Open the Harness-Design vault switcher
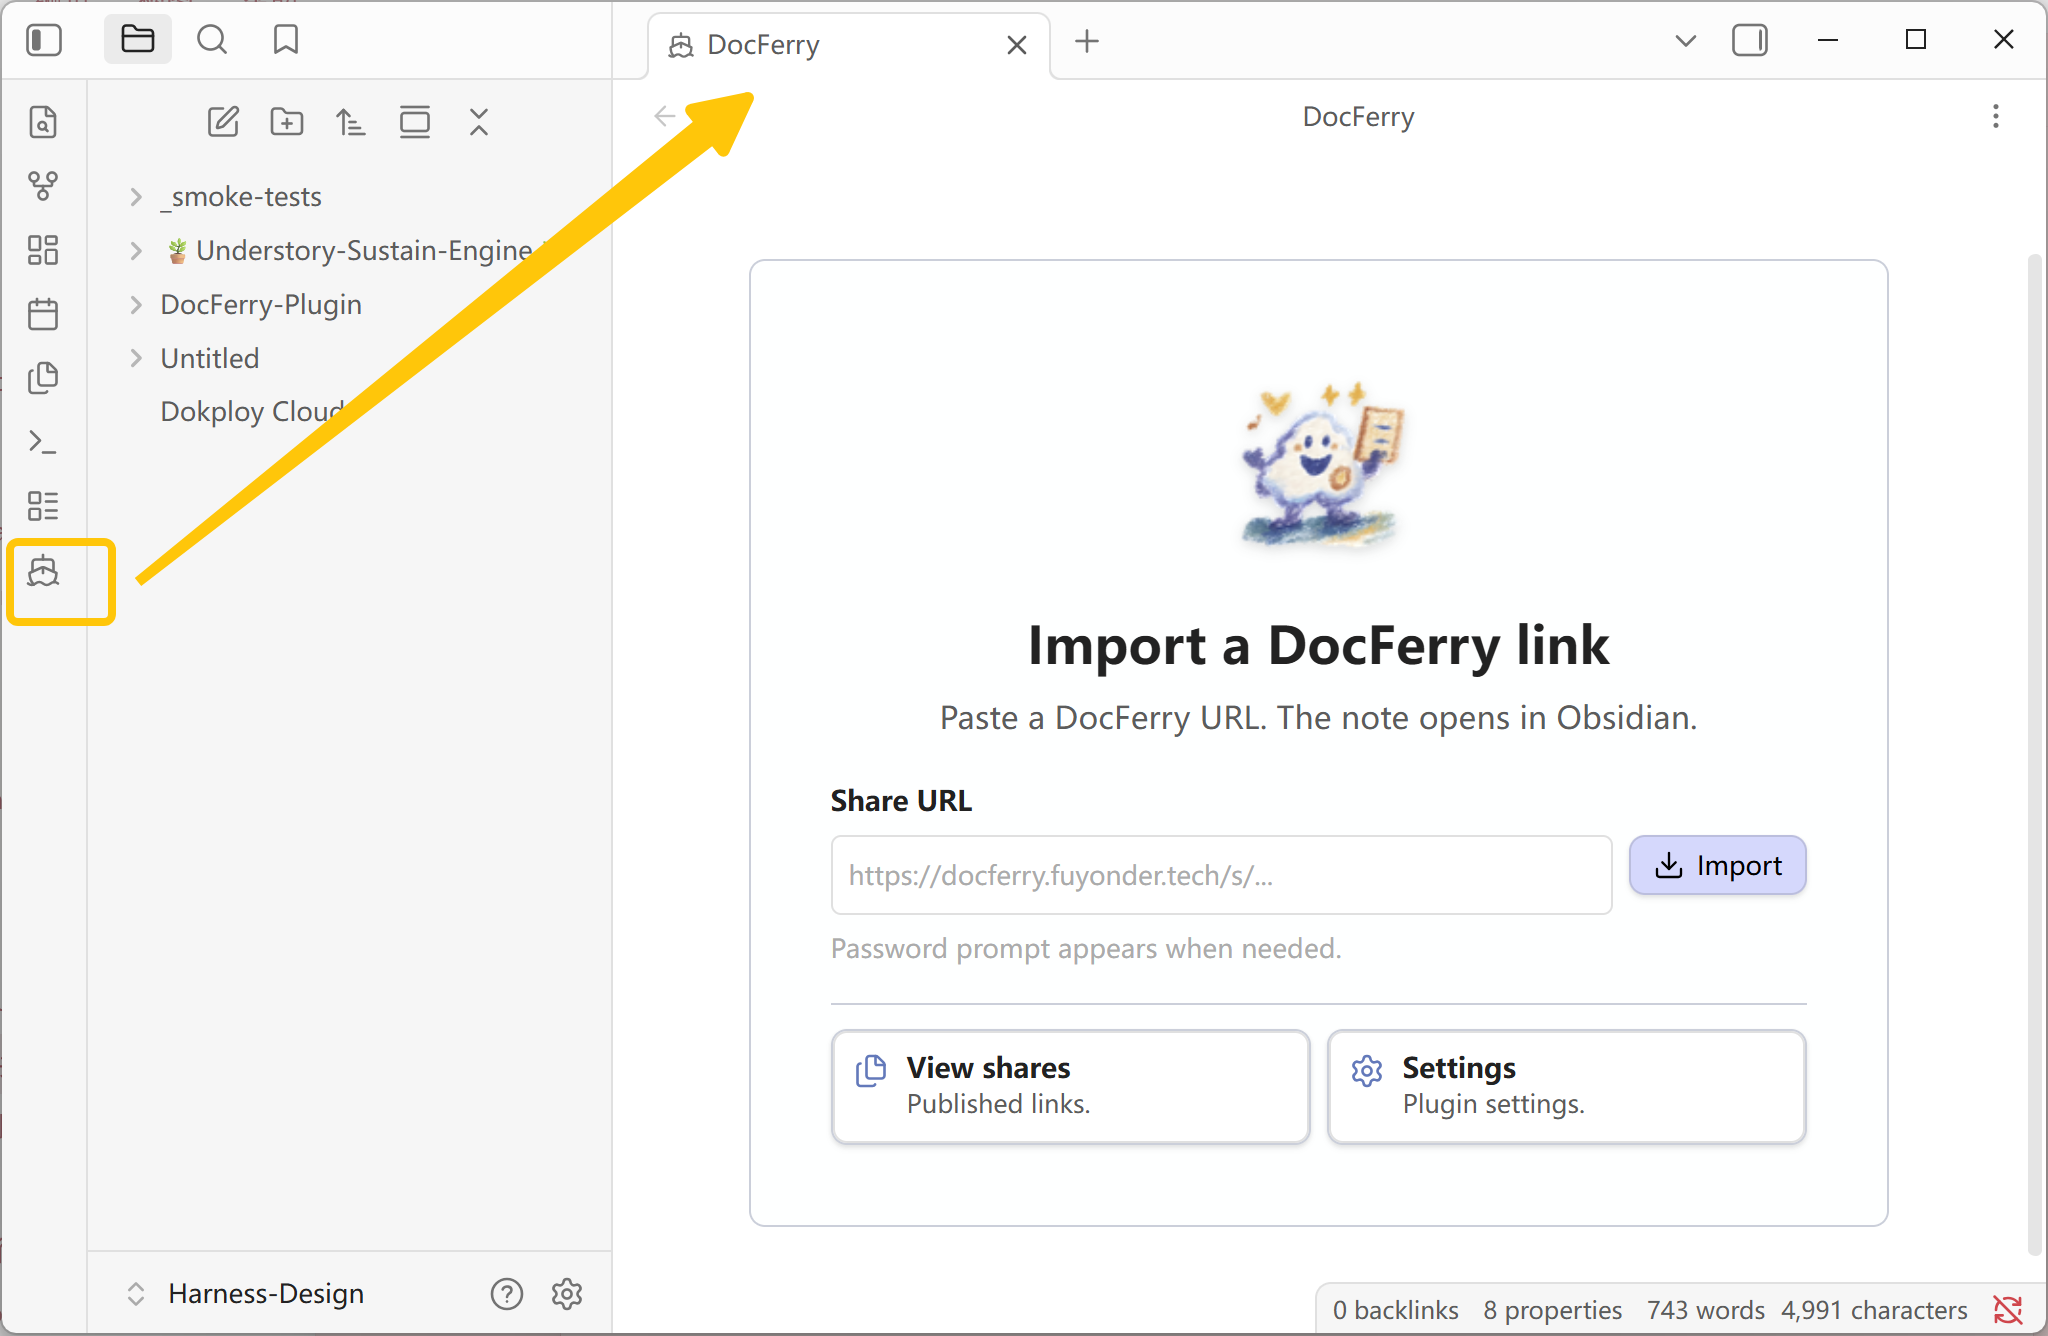This screenshot has height=1336, width=2048. pyautogui.click(x=245, y=1294)
